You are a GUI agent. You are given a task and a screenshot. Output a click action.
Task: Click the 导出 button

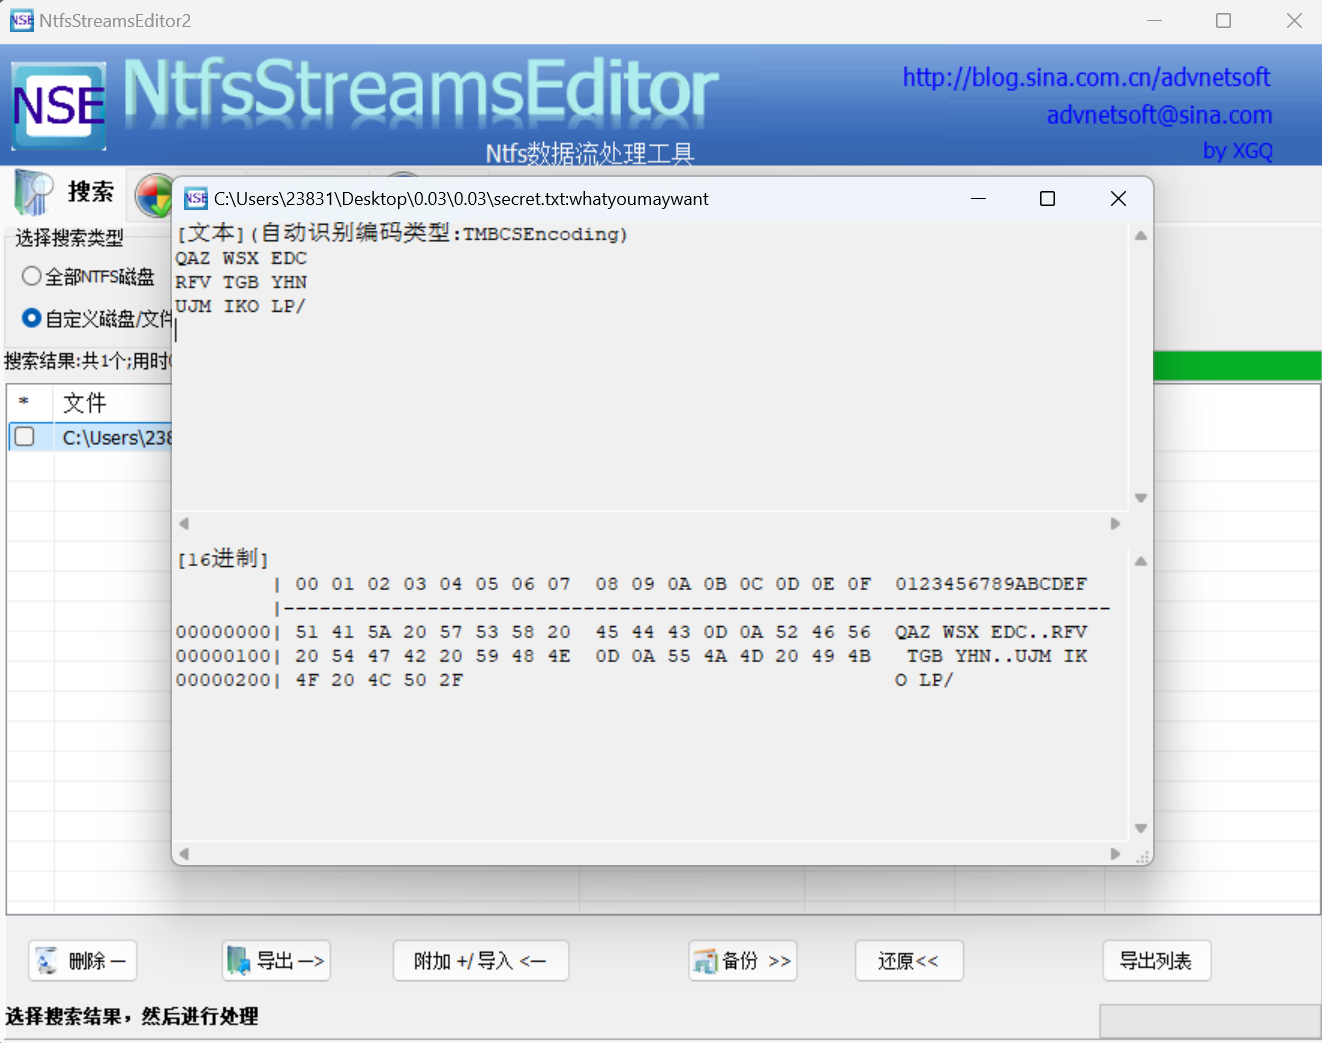click(x=276, y=961)
